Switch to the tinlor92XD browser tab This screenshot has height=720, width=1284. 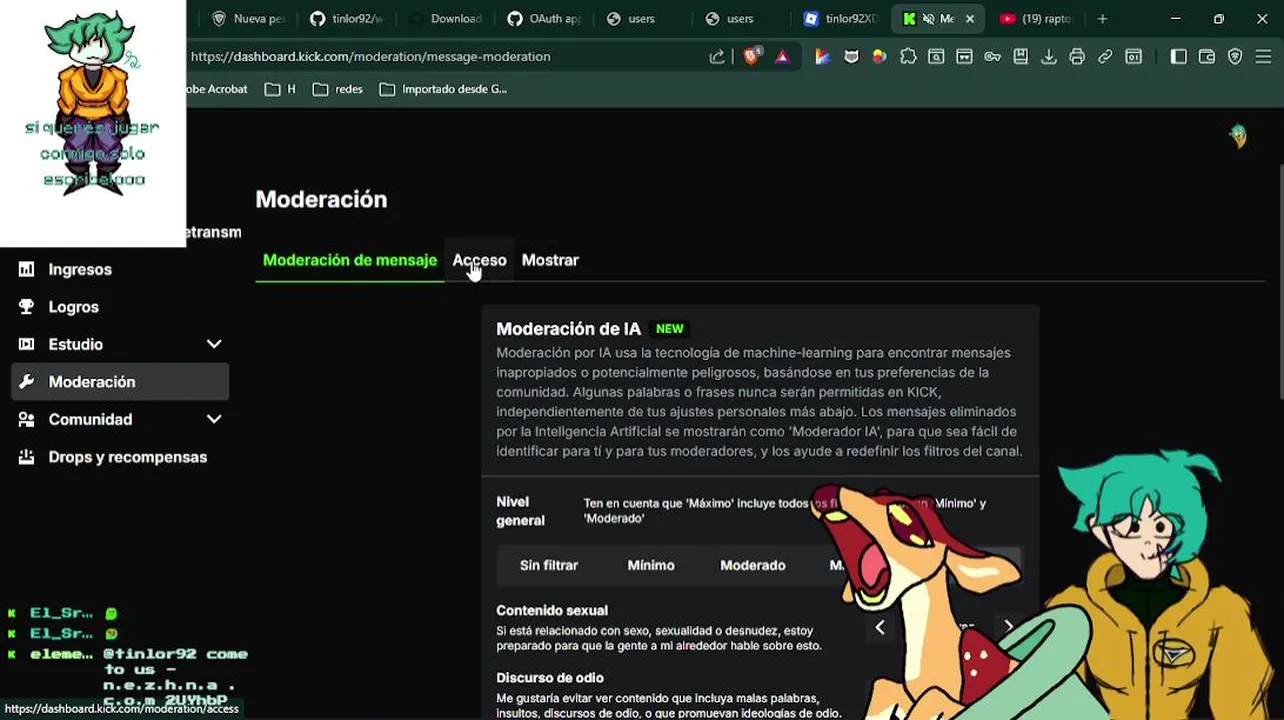(x=842, y=19)
